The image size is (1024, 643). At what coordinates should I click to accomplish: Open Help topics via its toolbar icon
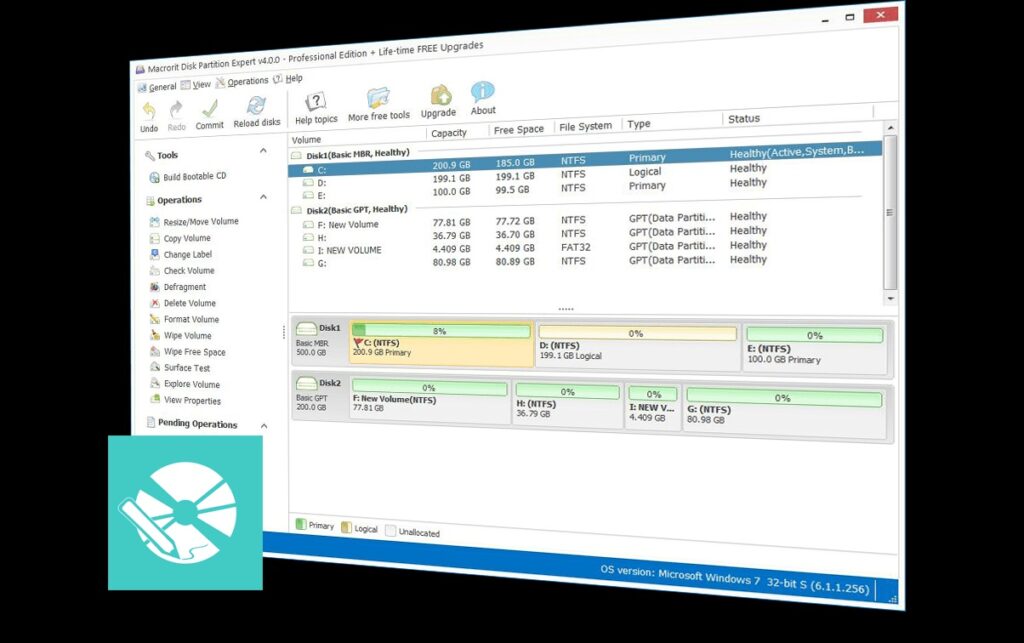click(x=315, y=98)
